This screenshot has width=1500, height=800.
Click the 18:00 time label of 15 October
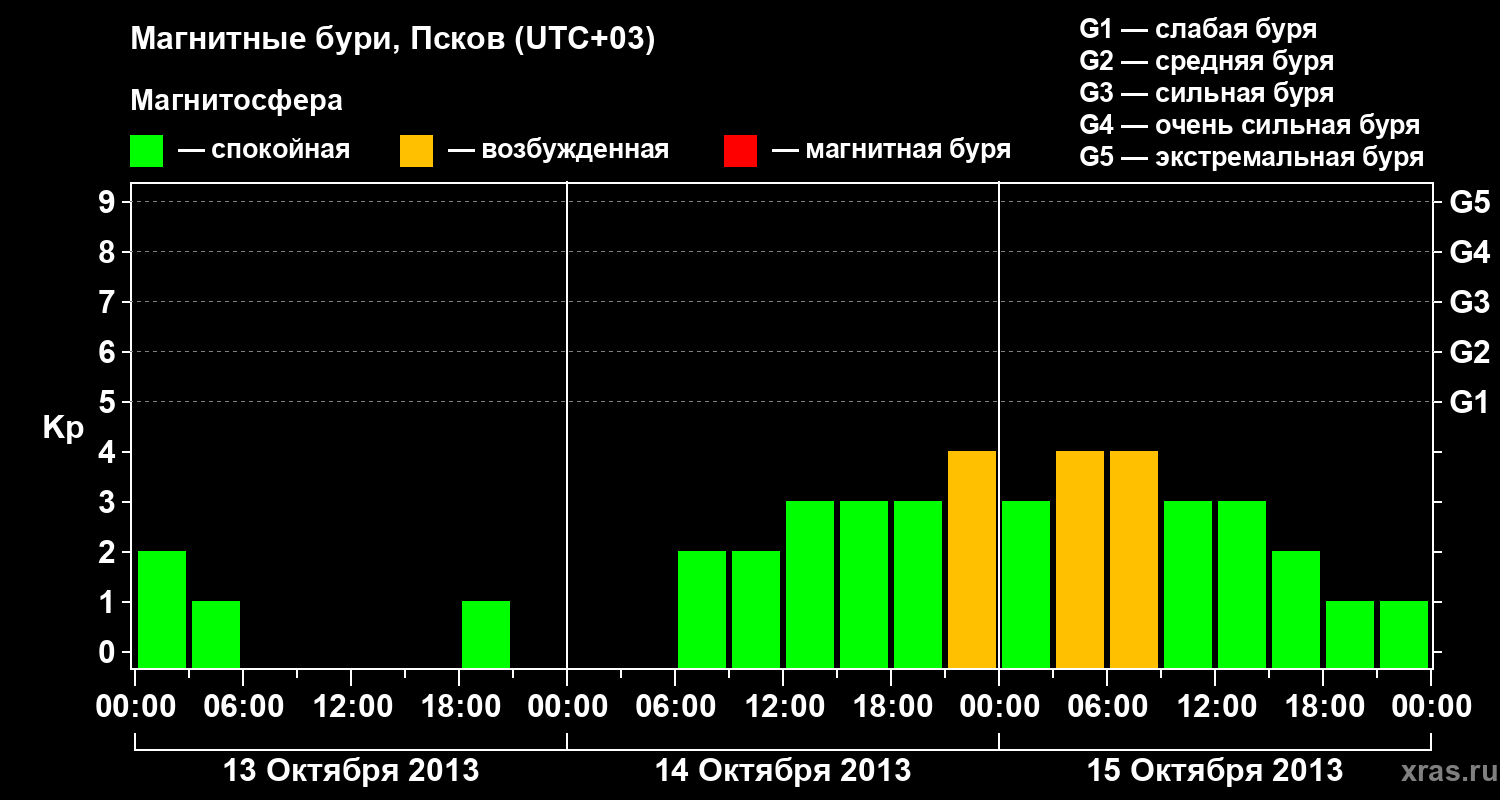point(1323,706)
